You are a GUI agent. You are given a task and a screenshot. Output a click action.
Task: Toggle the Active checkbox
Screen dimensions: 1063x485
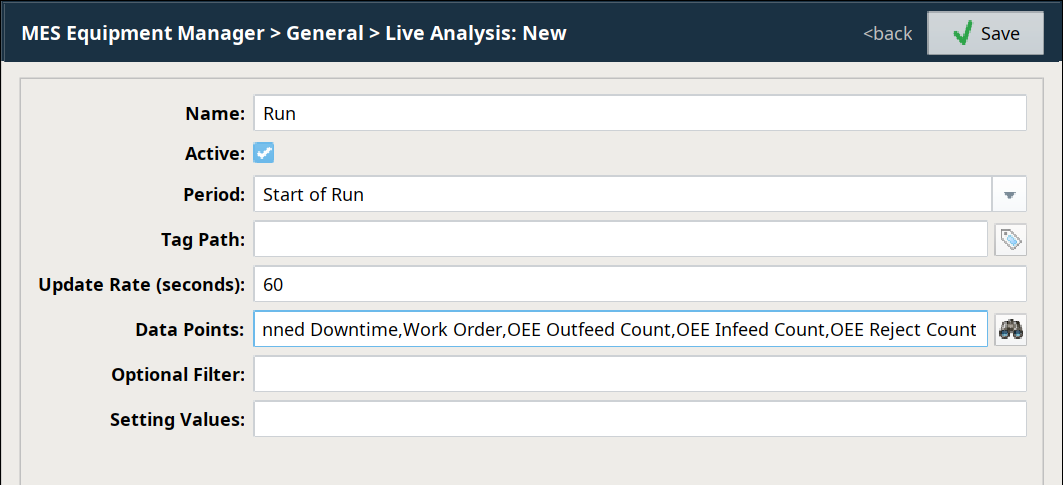click(264, 153)
